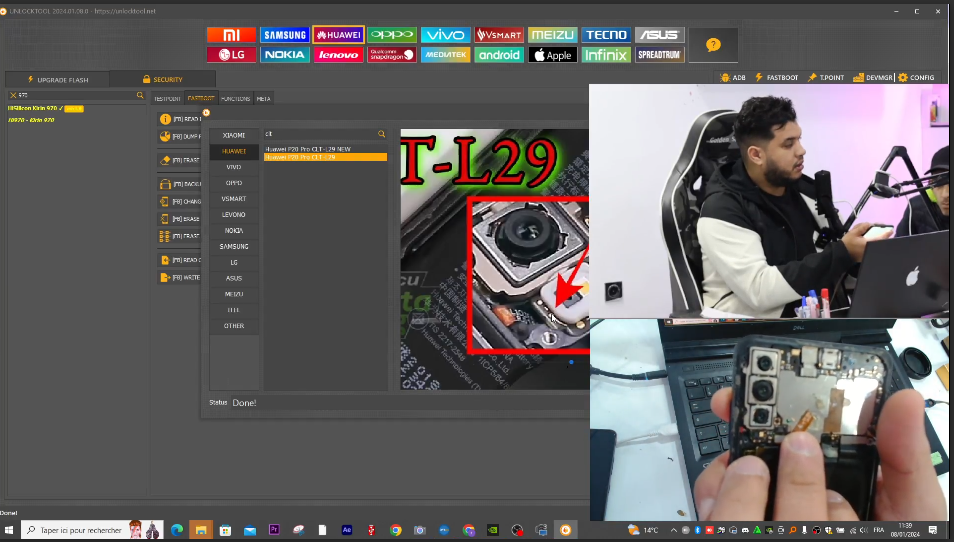Select the Vsmart brand logo
The width and height of the screenshot is (954, 542).
[499, 35]
